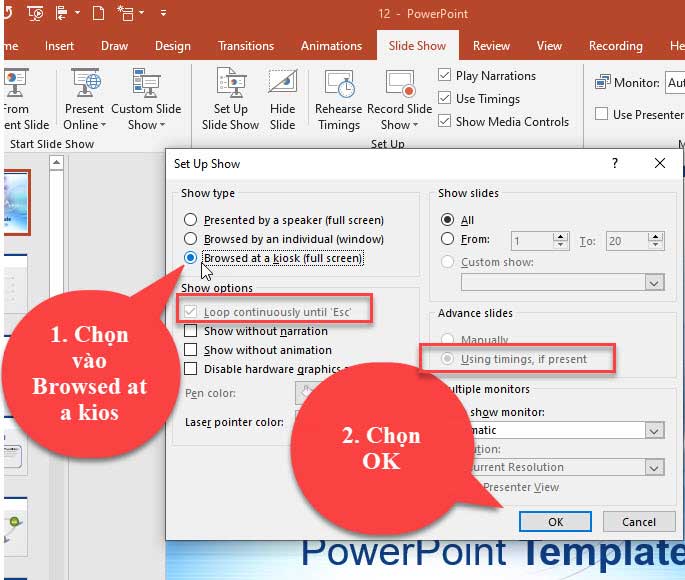Open the Review tab
This screenshot has width=685, height=580.
[x=491, y=46]
